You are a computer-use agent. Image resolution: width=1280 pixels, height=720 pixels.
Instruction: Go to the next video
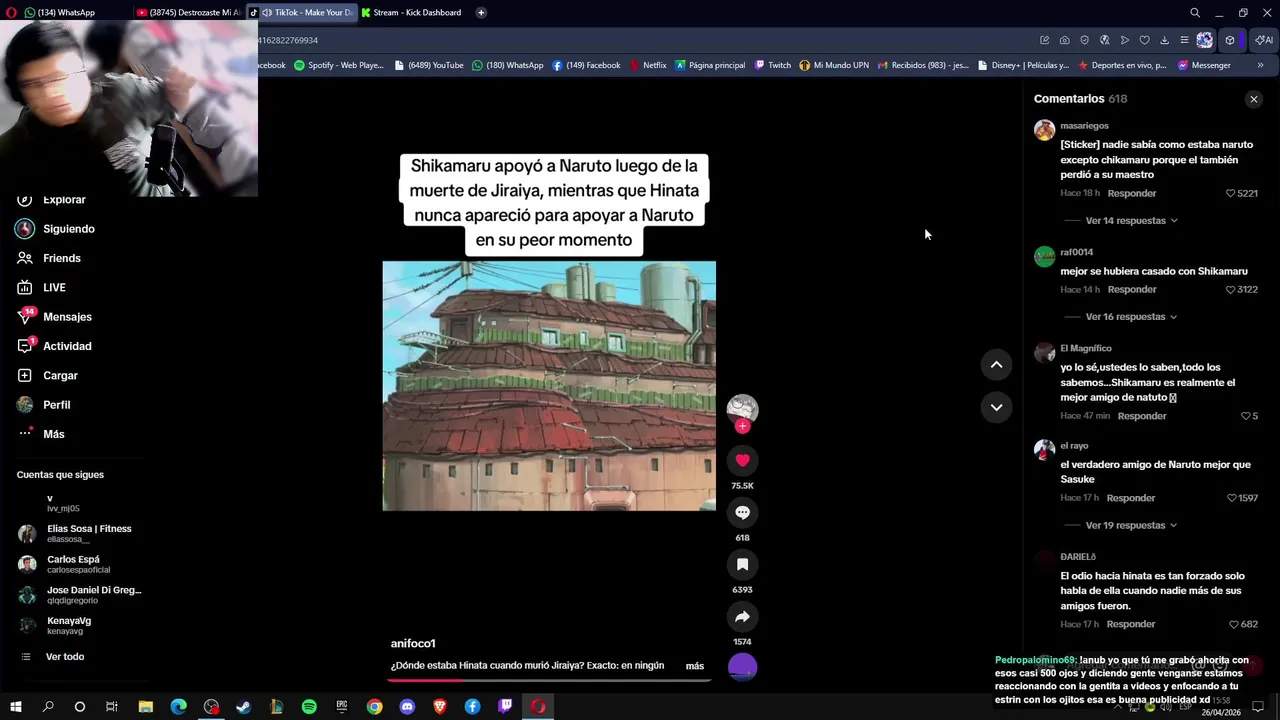coord(996,407)
